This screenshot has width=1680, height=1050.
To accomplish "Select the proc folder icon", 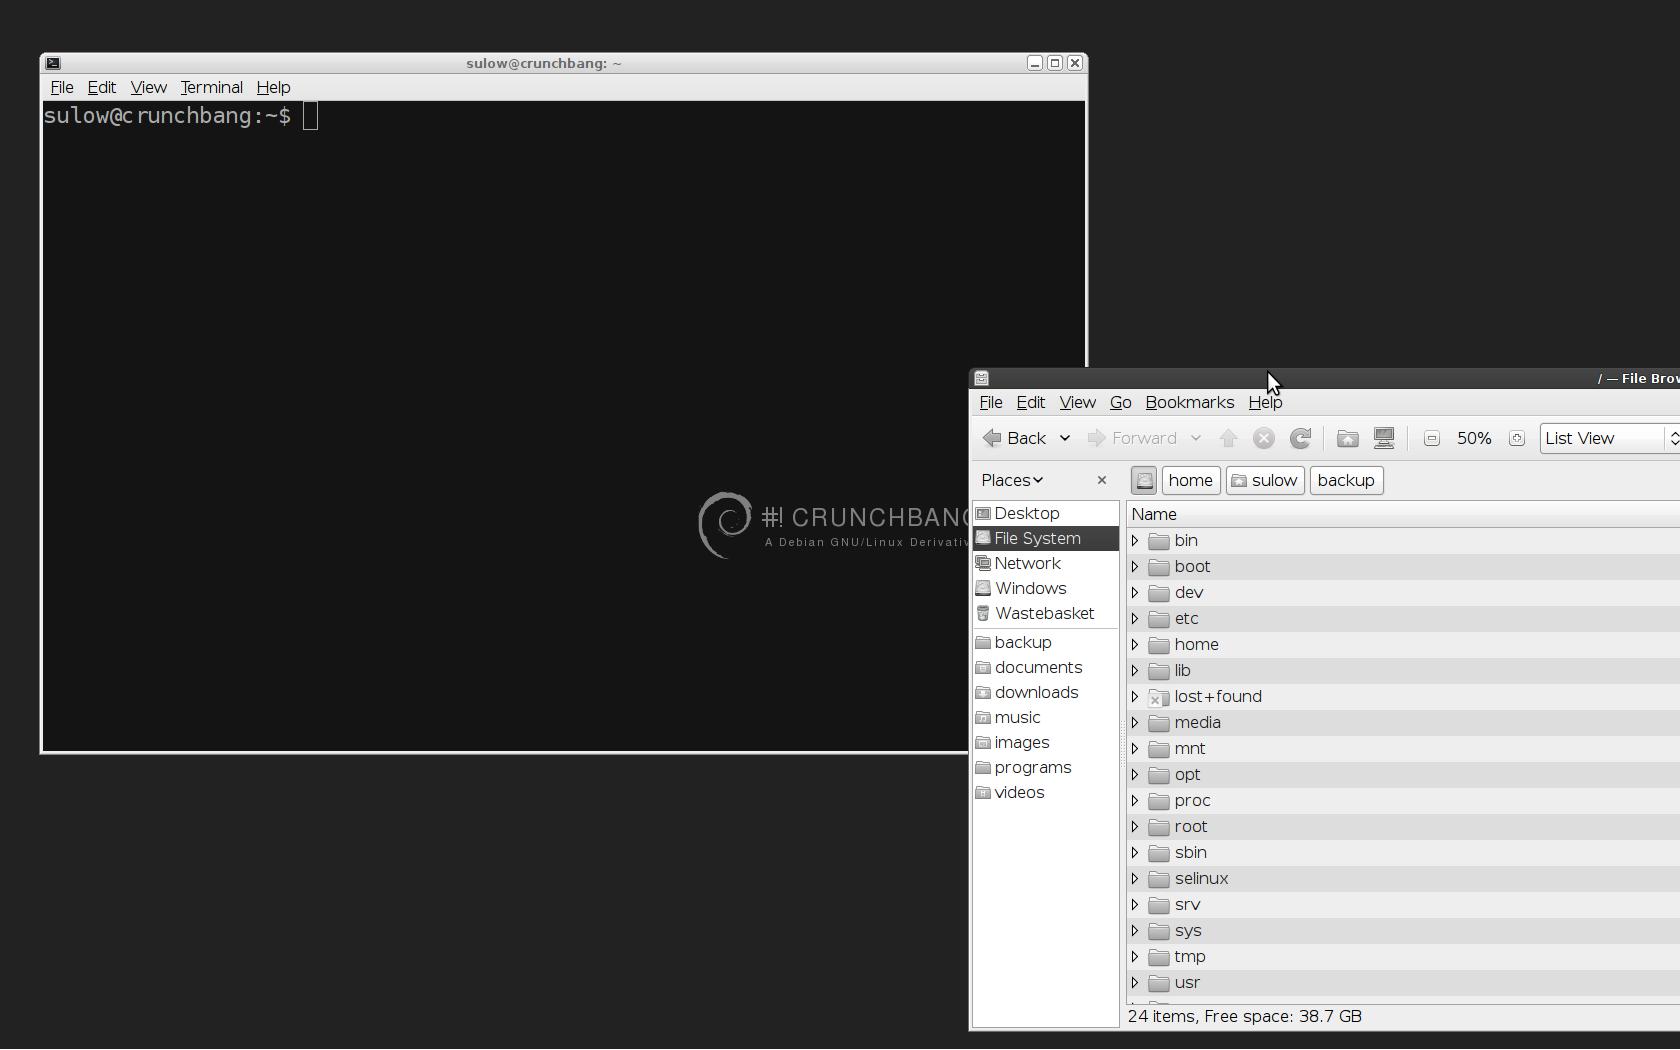I will click(x=1159, y=801).
